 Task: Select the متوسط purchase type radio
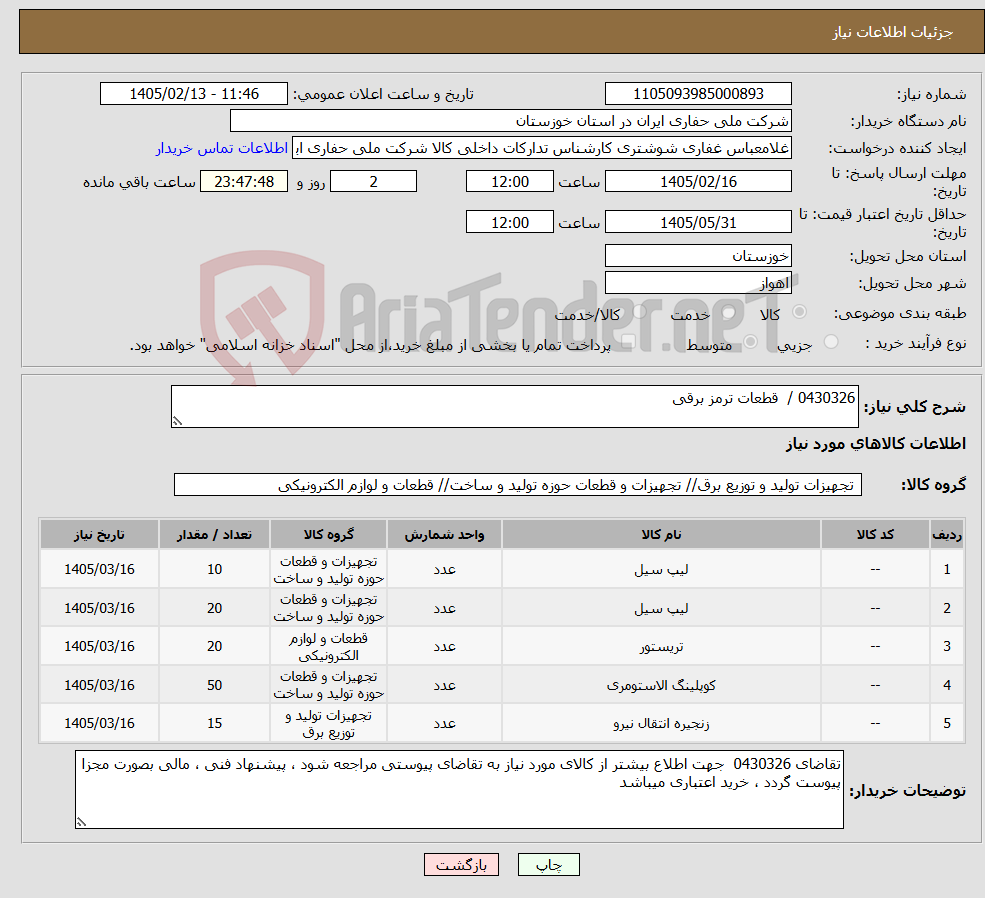[x=751, y=342]
